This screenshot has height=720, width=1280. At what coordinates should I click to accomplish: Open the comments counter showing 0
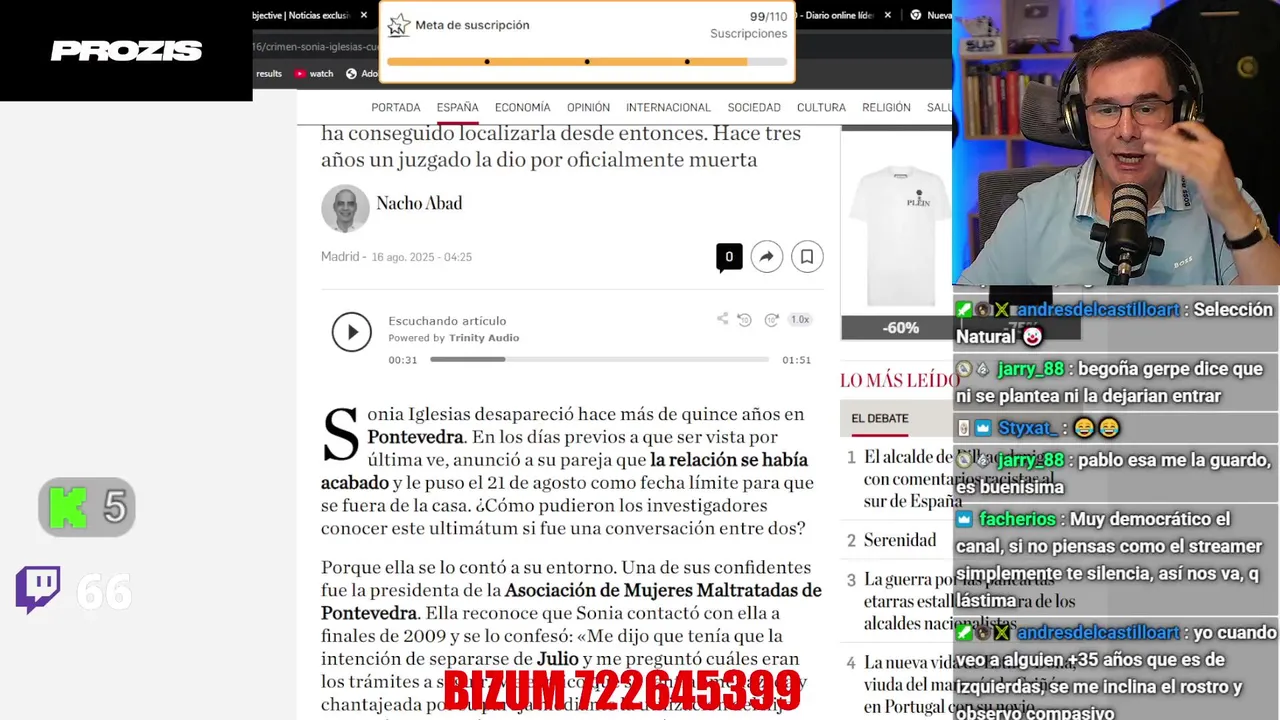coord(729,257)
